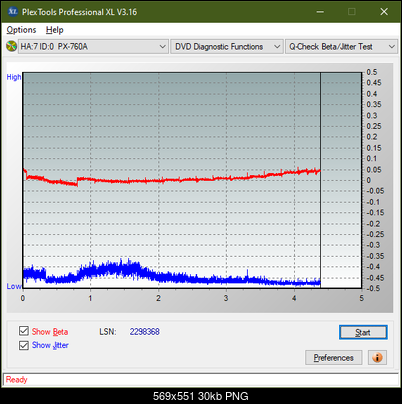Image resolution: width=402 pixels, height=404 pixels.
Task: Toggle the Show Jitter checkbox
Action: (24, 345)
